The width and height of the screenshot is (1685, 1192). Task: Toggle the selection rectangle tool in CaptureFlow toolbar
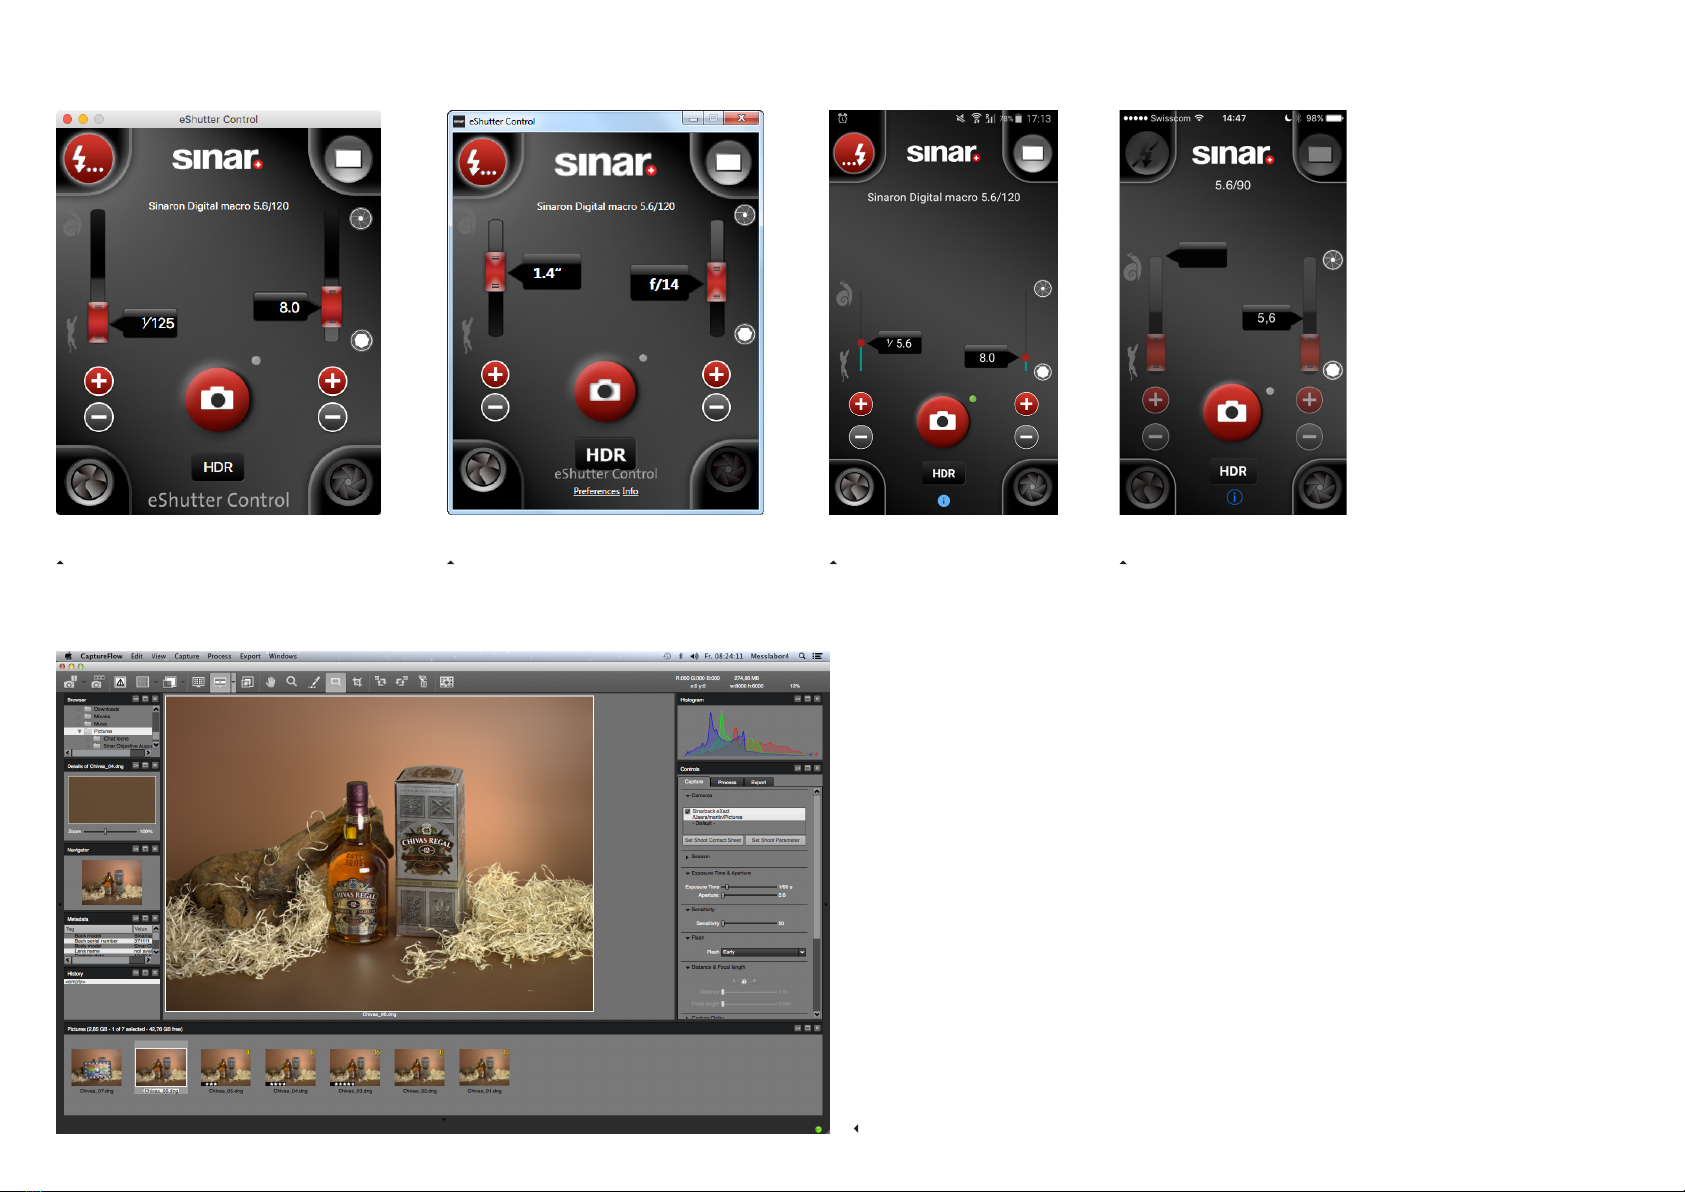336,682
